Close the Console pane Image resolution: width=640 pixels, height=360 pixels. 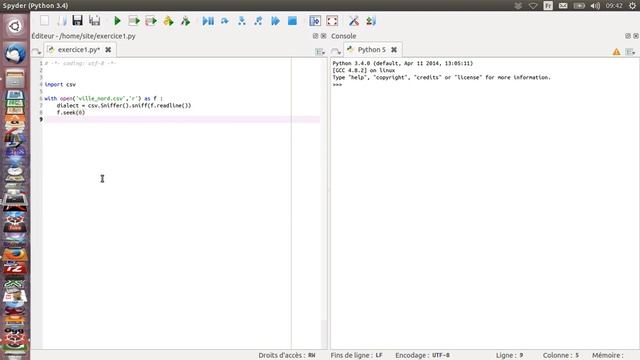tap(636, 36)
